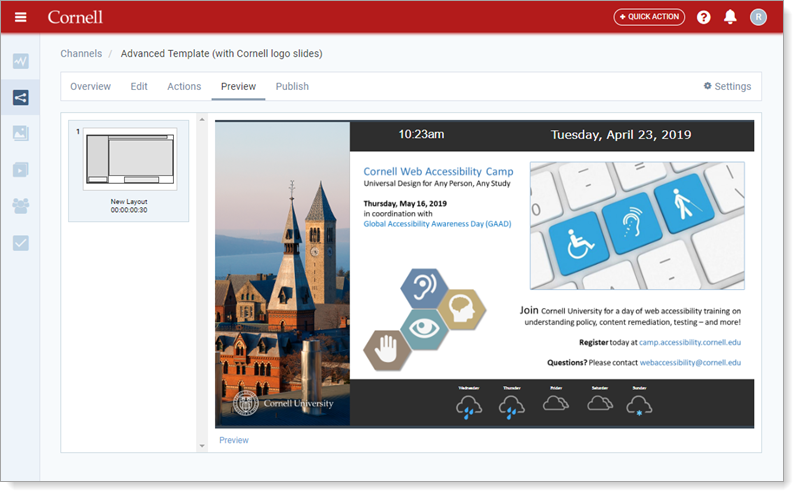
Task: Click the clock tower photo panel
Action: tap(282, 273)
